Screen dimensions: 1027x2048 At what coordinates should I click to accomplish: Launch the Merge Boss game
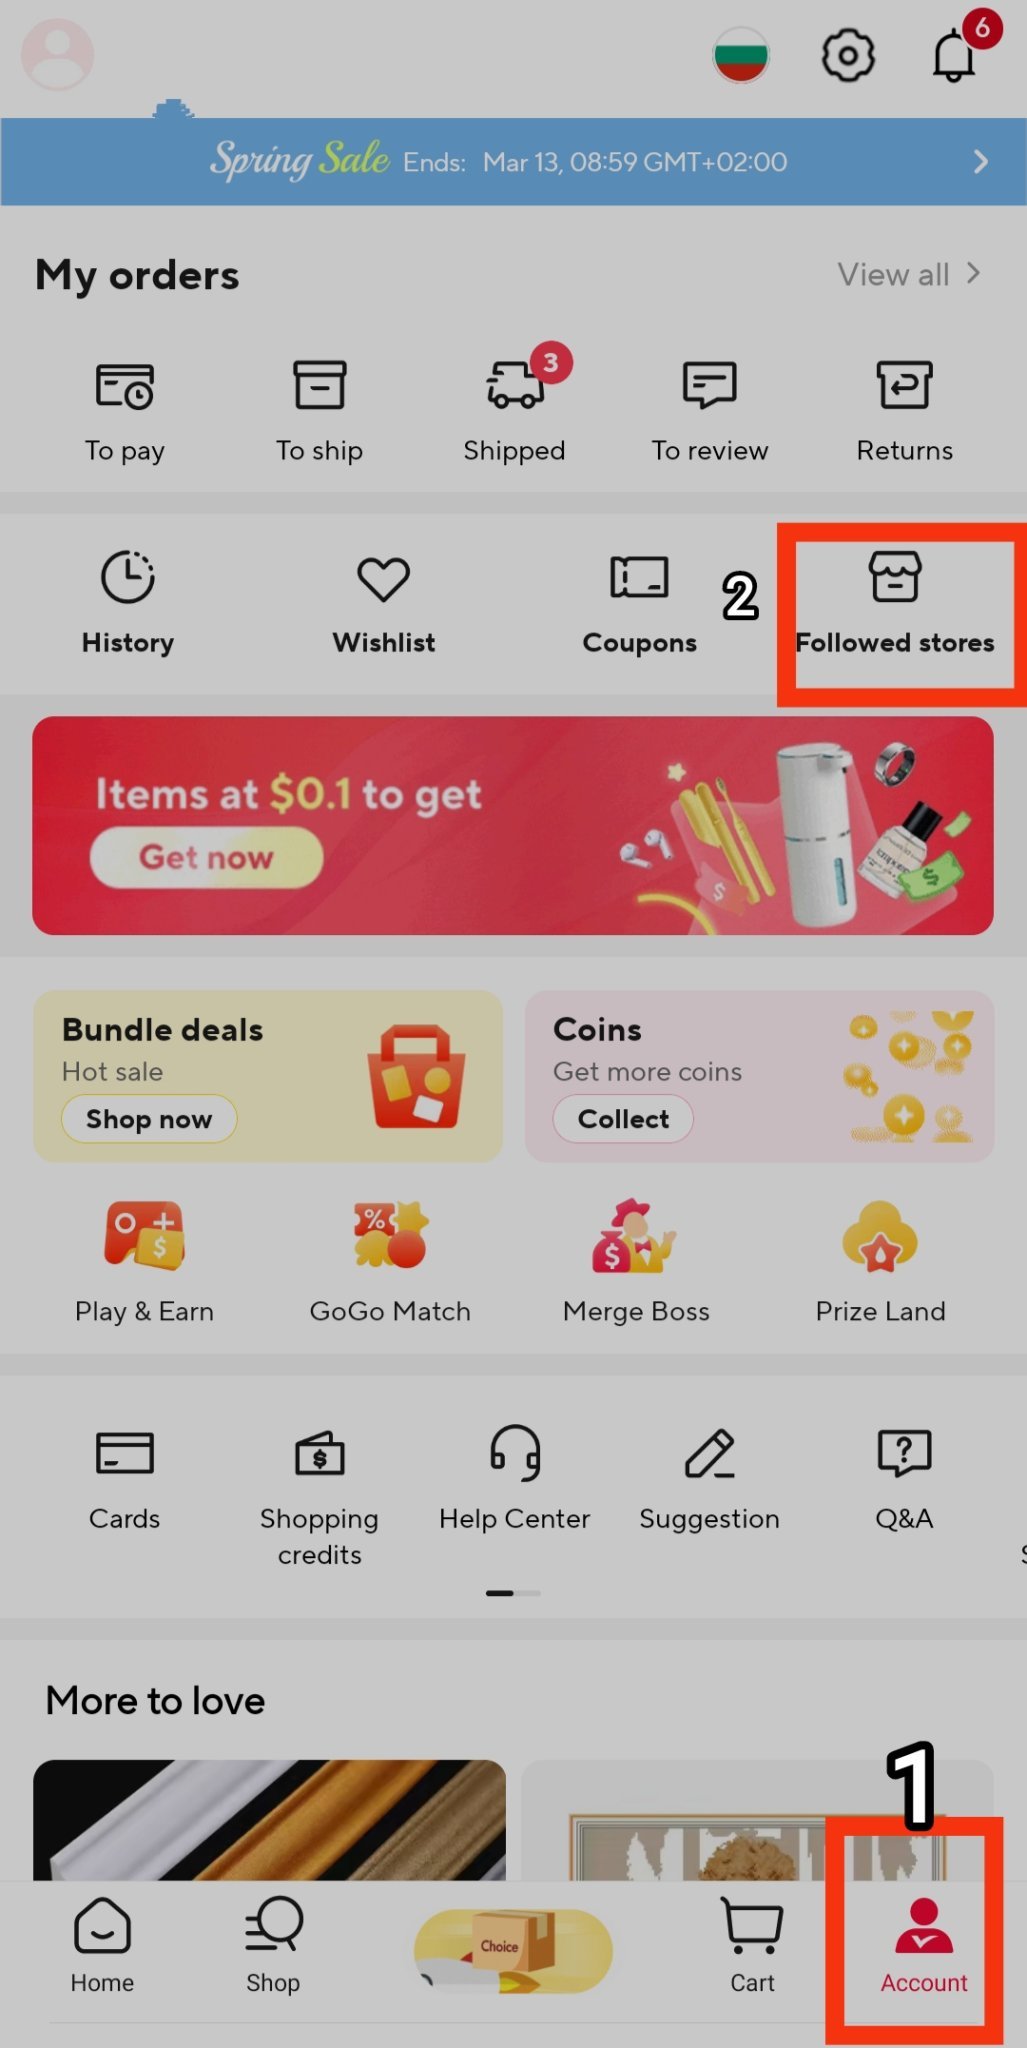click(636, 1262)
